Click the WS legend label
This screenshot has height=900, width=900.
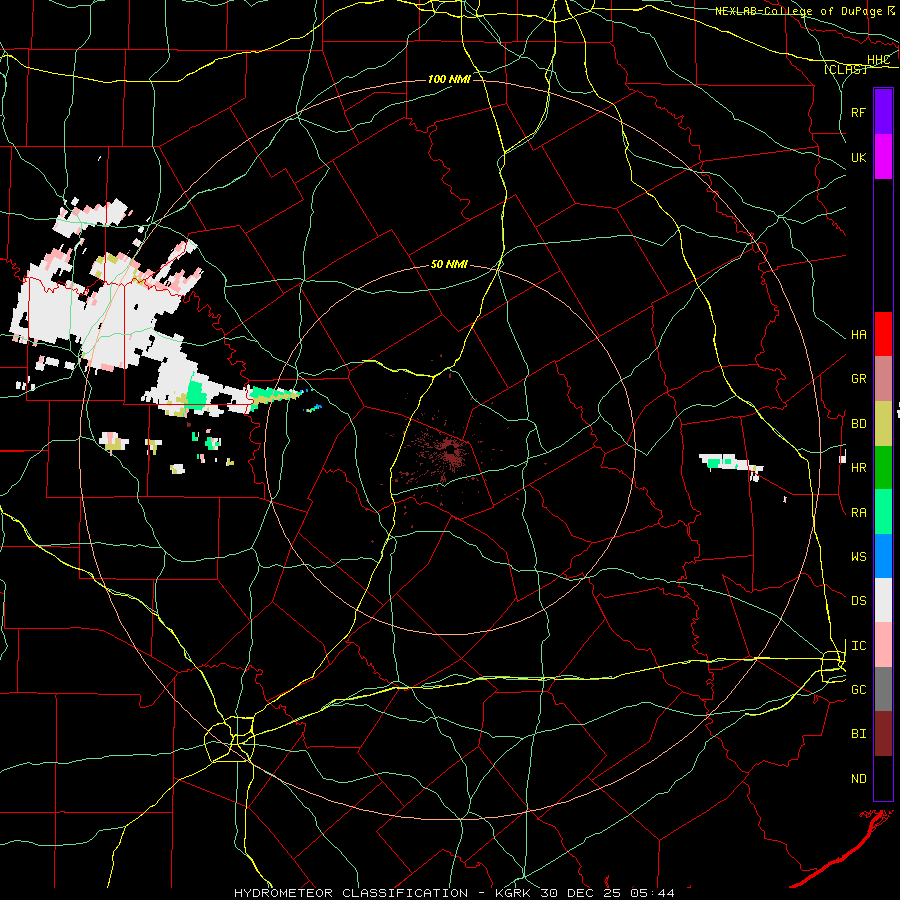(x=858, y=557)
